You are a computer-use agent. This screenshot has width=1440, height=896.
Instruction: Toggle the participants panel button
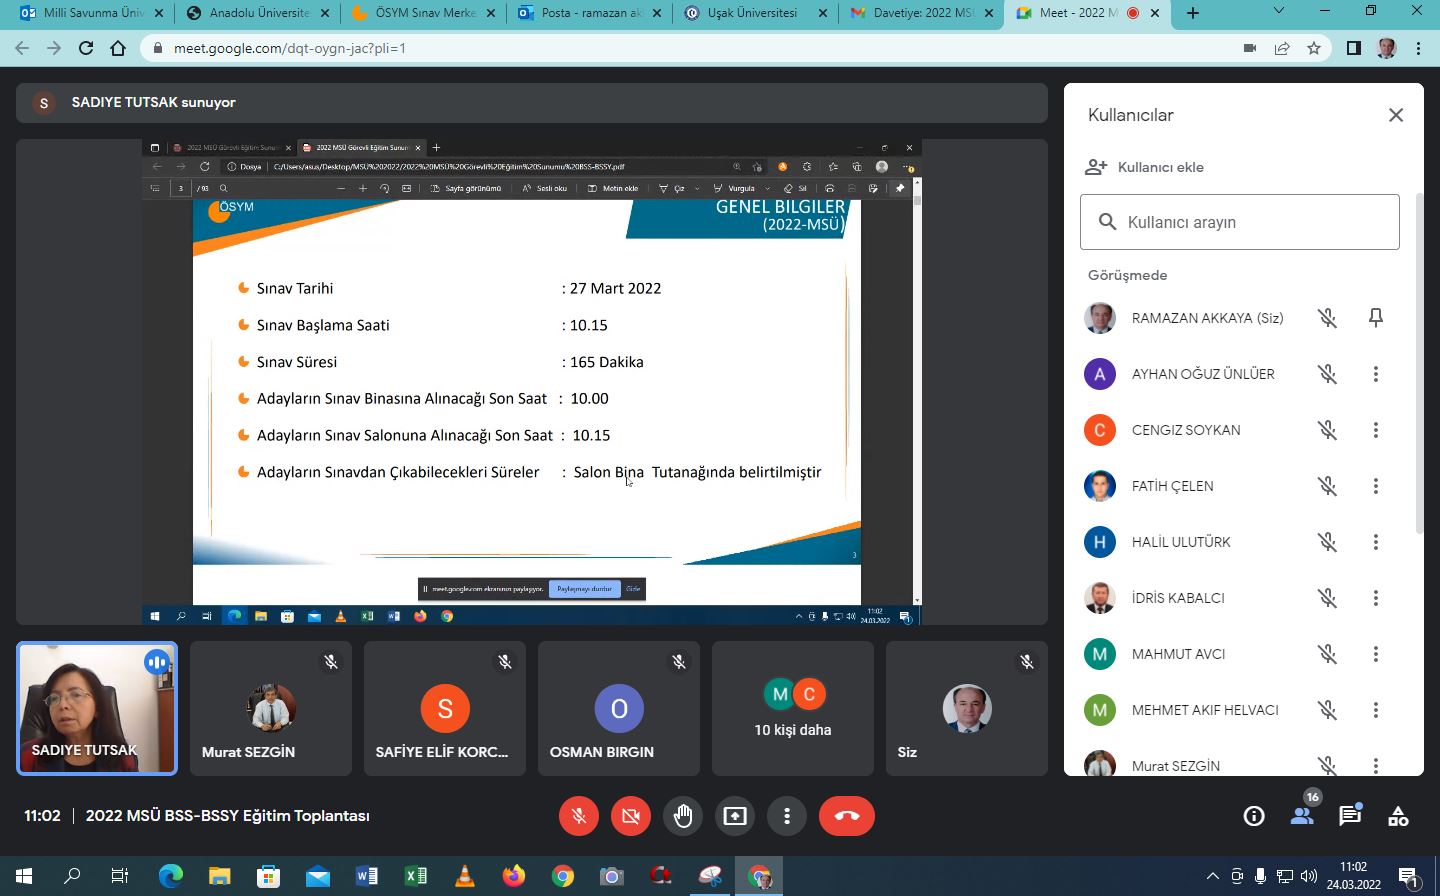(x=1301, y=816)
